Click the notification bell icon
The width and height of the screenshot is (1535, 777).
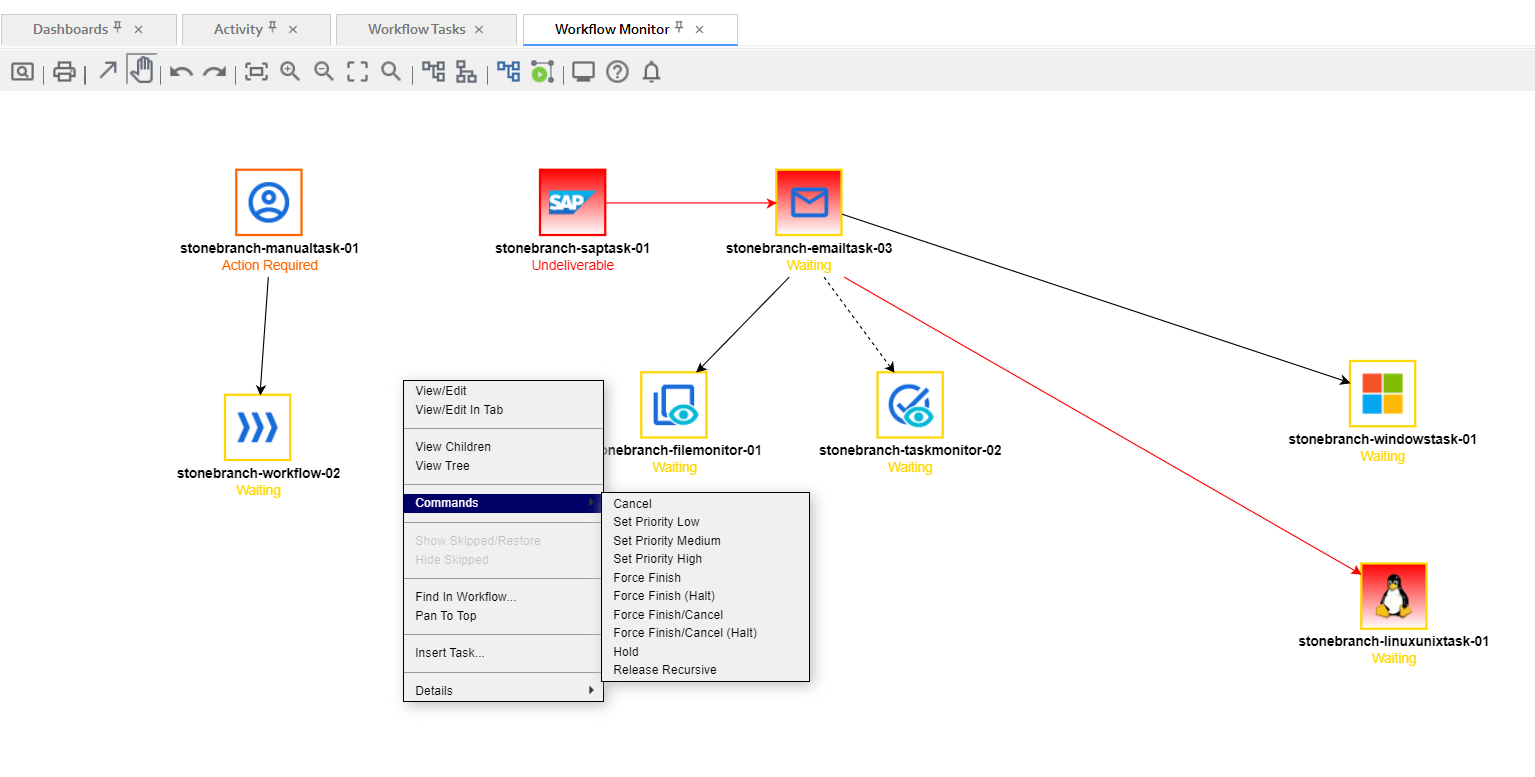click(651, 72)
